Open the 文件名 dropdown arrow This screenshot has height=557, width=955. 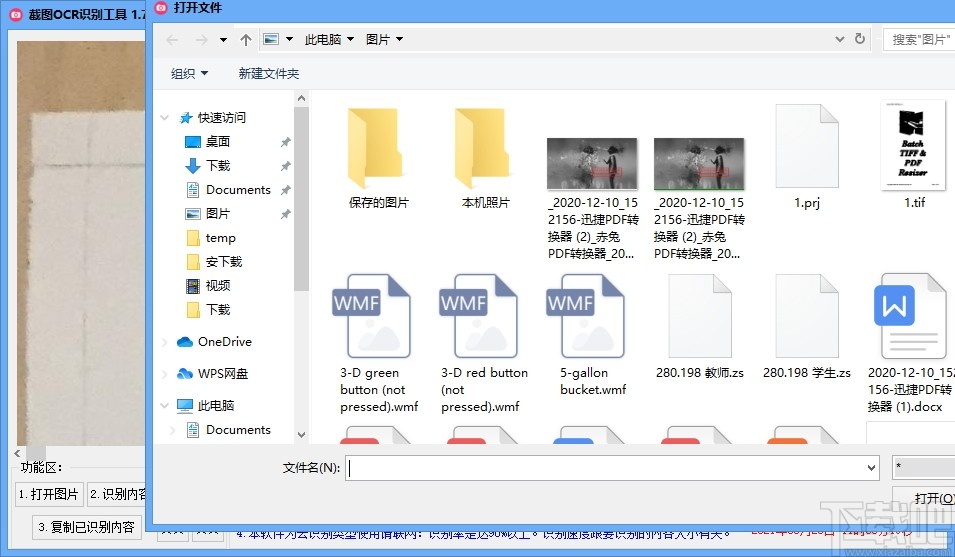(872, 468)
